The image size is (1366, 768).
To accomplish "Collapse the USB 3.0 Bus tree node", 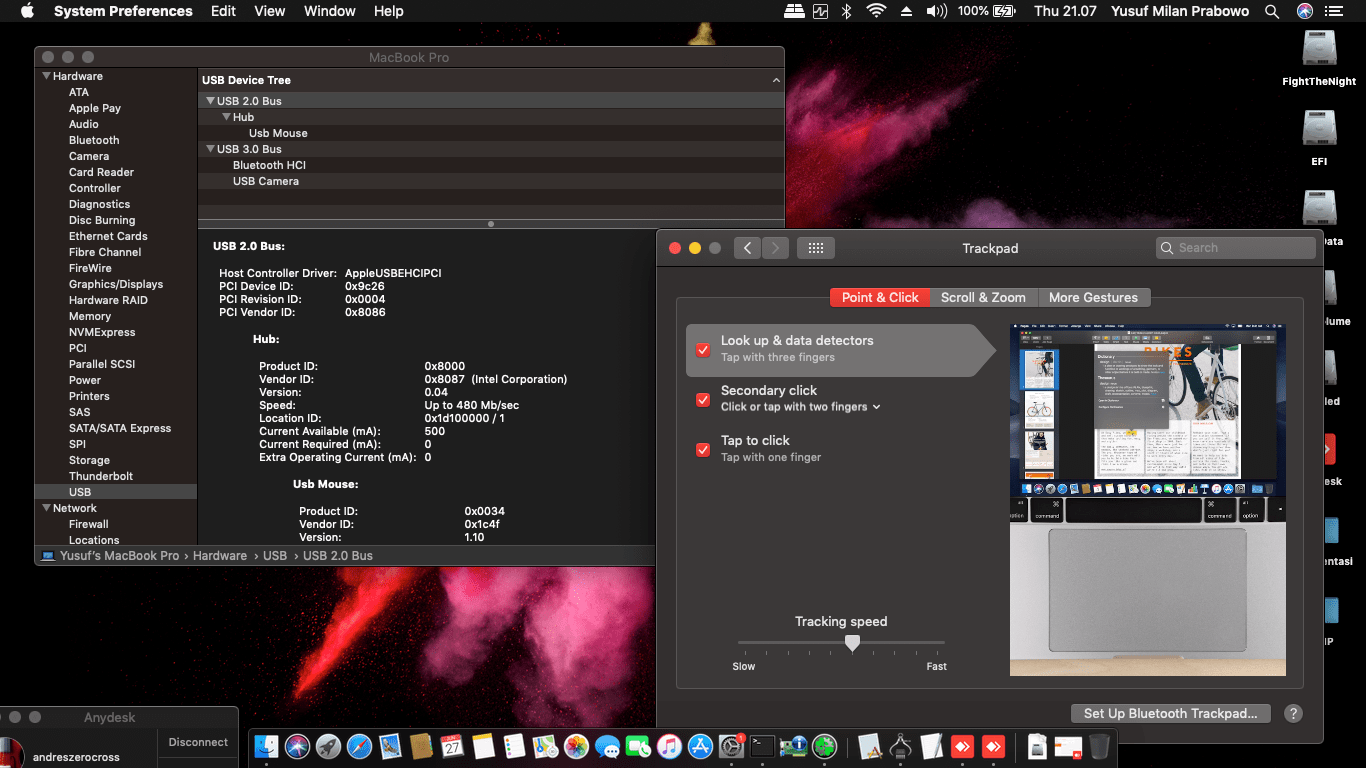I will tap(210, 149).
